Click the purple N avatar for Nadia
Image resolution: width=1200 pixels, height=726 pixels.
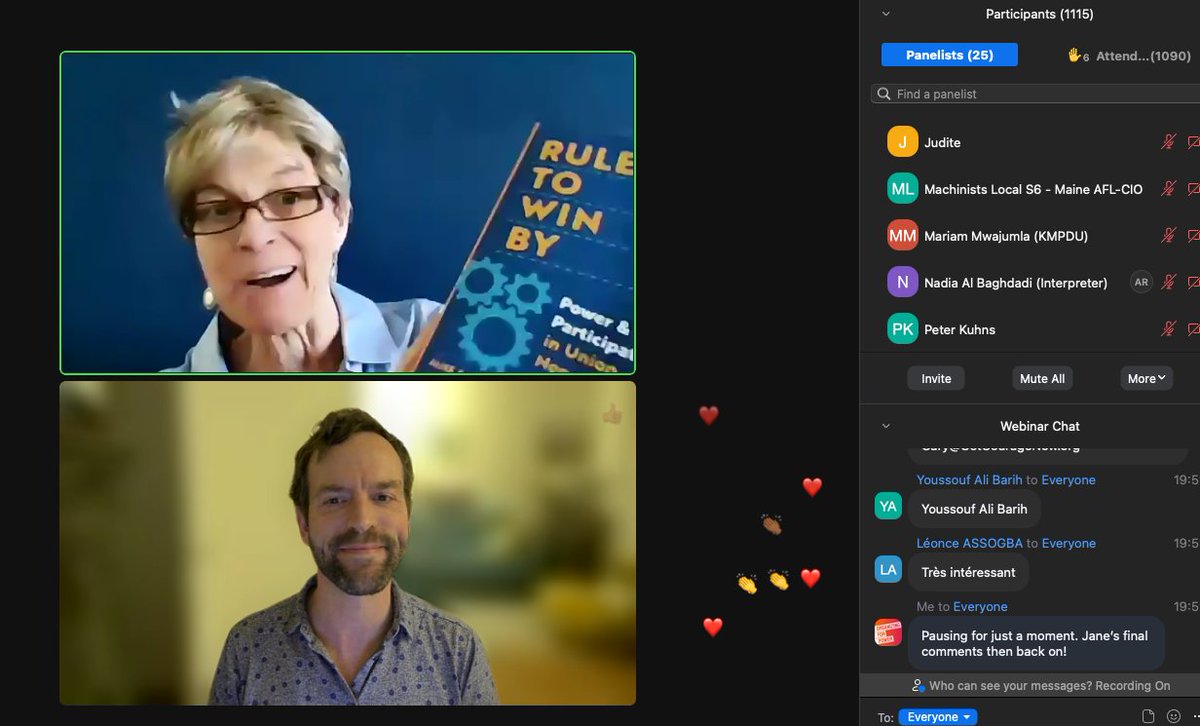click(x=902, y=283)
